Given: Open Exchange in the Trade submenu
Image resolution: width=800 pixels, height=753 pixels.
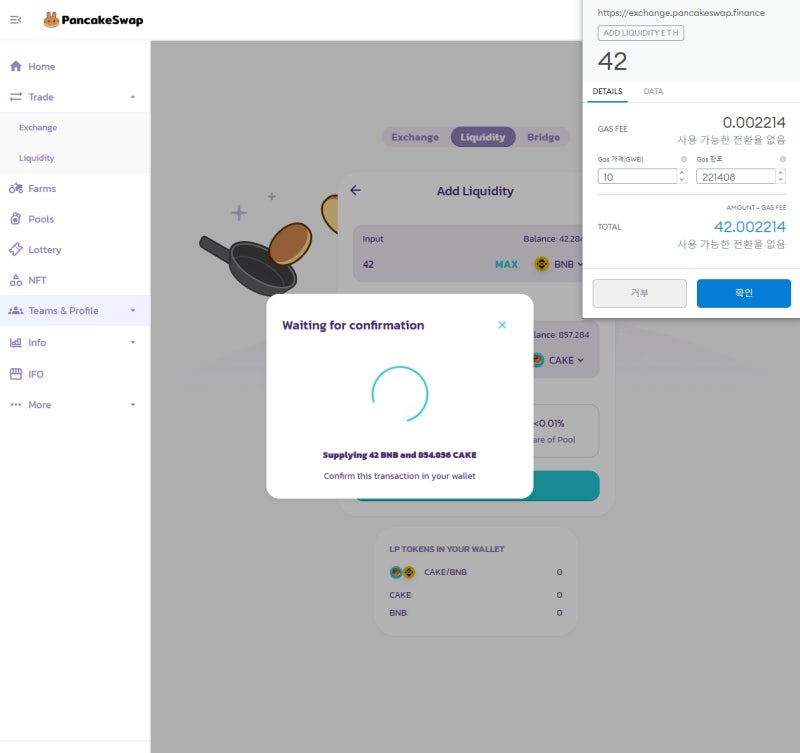Looking at the screenshot, I should coord(38,128).
